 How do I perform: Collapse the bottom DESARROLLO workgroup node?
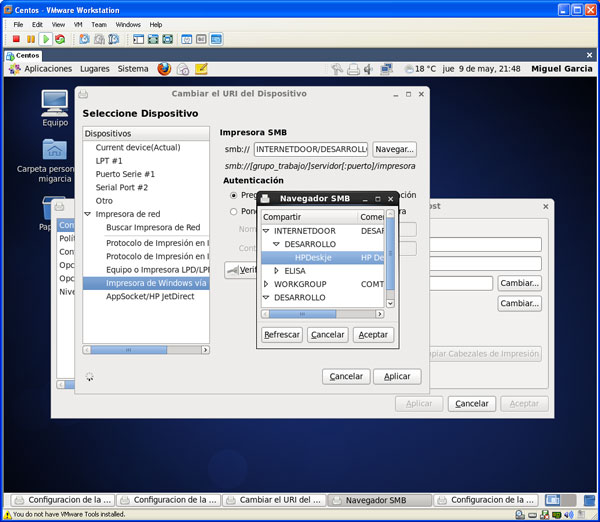(266, 297)
